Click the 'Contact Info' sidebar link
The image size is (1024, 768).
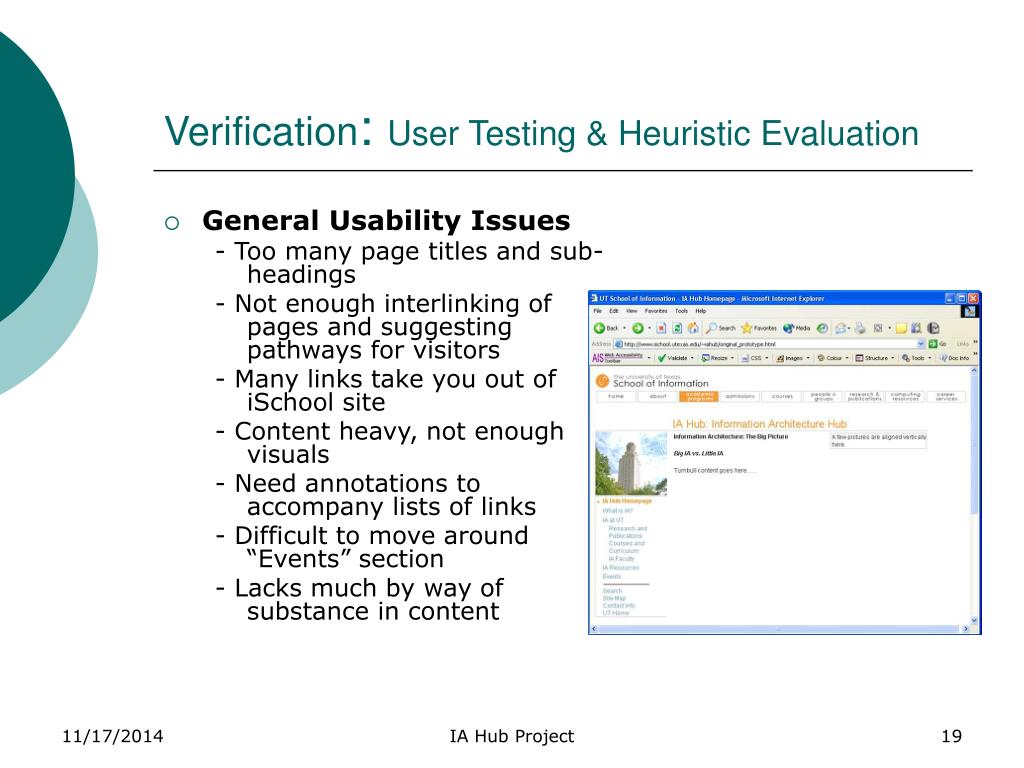pyautogui.click(x=619, y=606)
